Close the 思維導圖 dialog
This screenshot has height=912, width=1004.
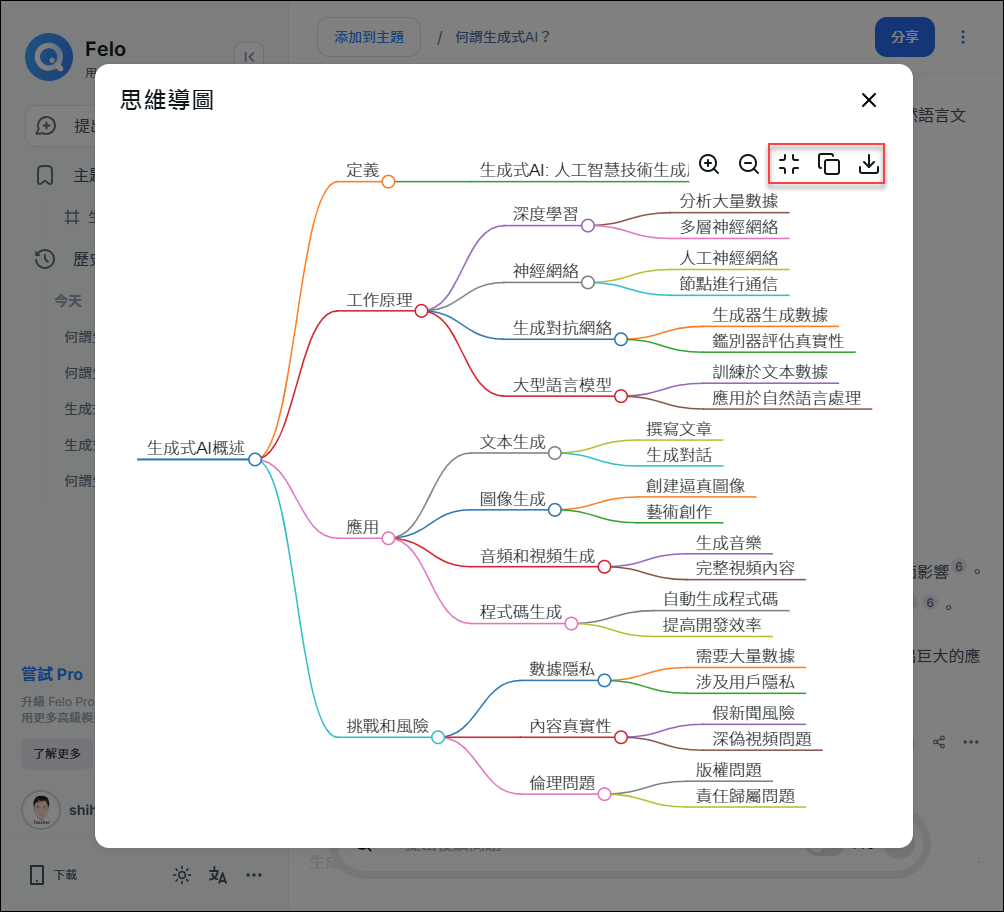click(x=868, y=100)
